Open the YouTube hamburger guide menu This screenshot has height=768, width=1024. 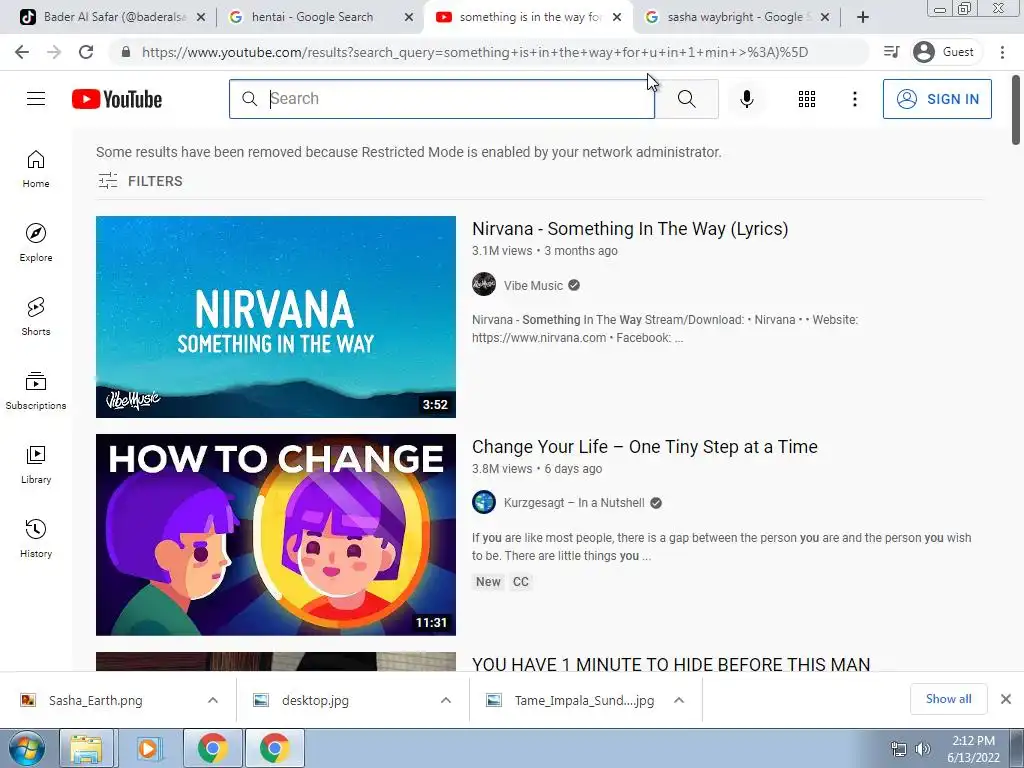36,99
